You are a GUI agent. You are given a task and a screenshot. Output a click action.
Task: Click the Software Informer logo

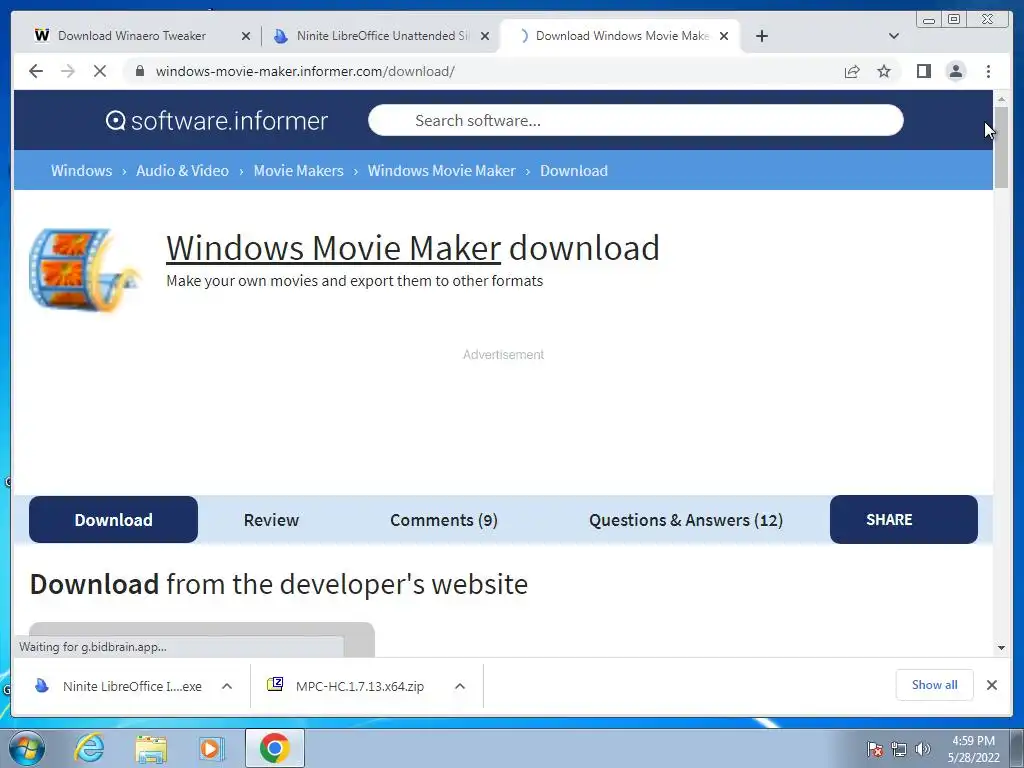pyautogui.click(x=216, y=121)
